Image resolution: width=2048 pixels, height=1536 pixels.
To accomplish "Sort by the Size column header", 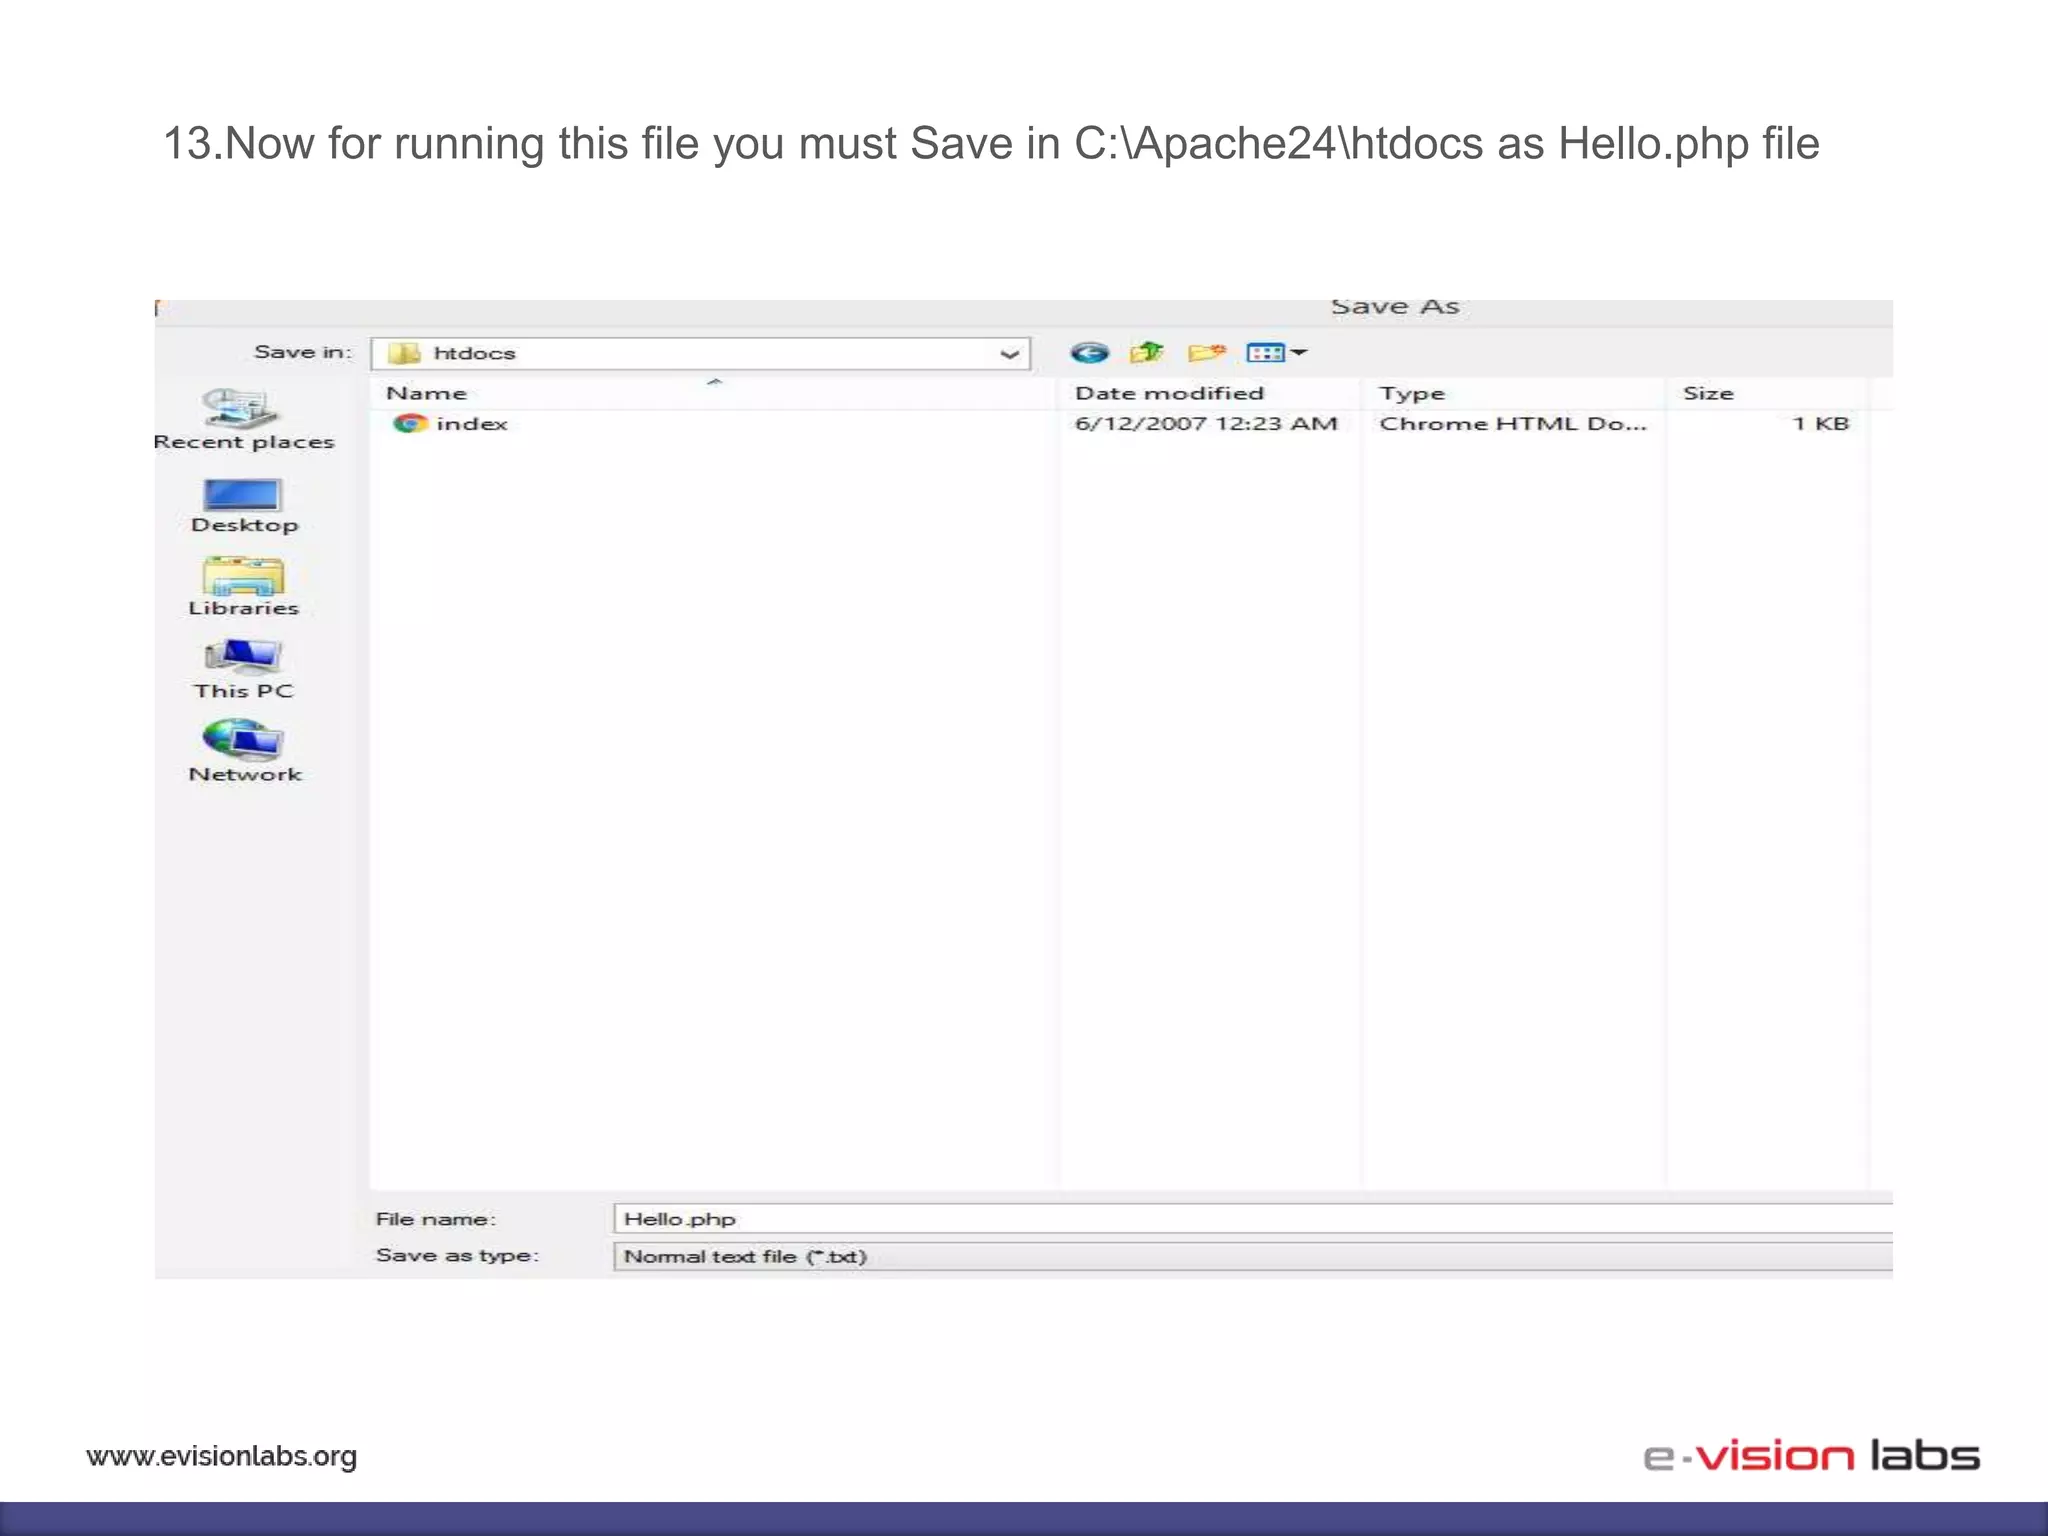I will [x=1767, y=393].
